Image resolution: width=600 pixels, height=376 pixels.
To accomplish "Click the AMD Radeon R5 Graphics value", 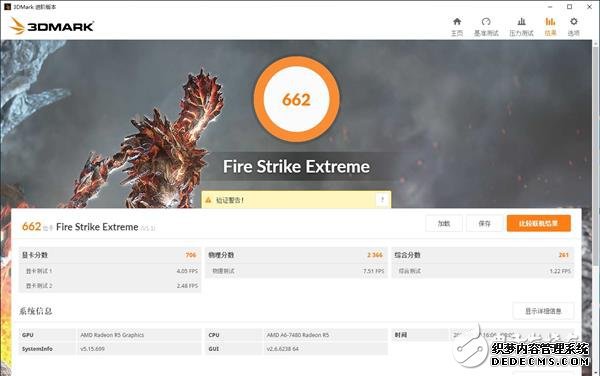I will [112, 335].
